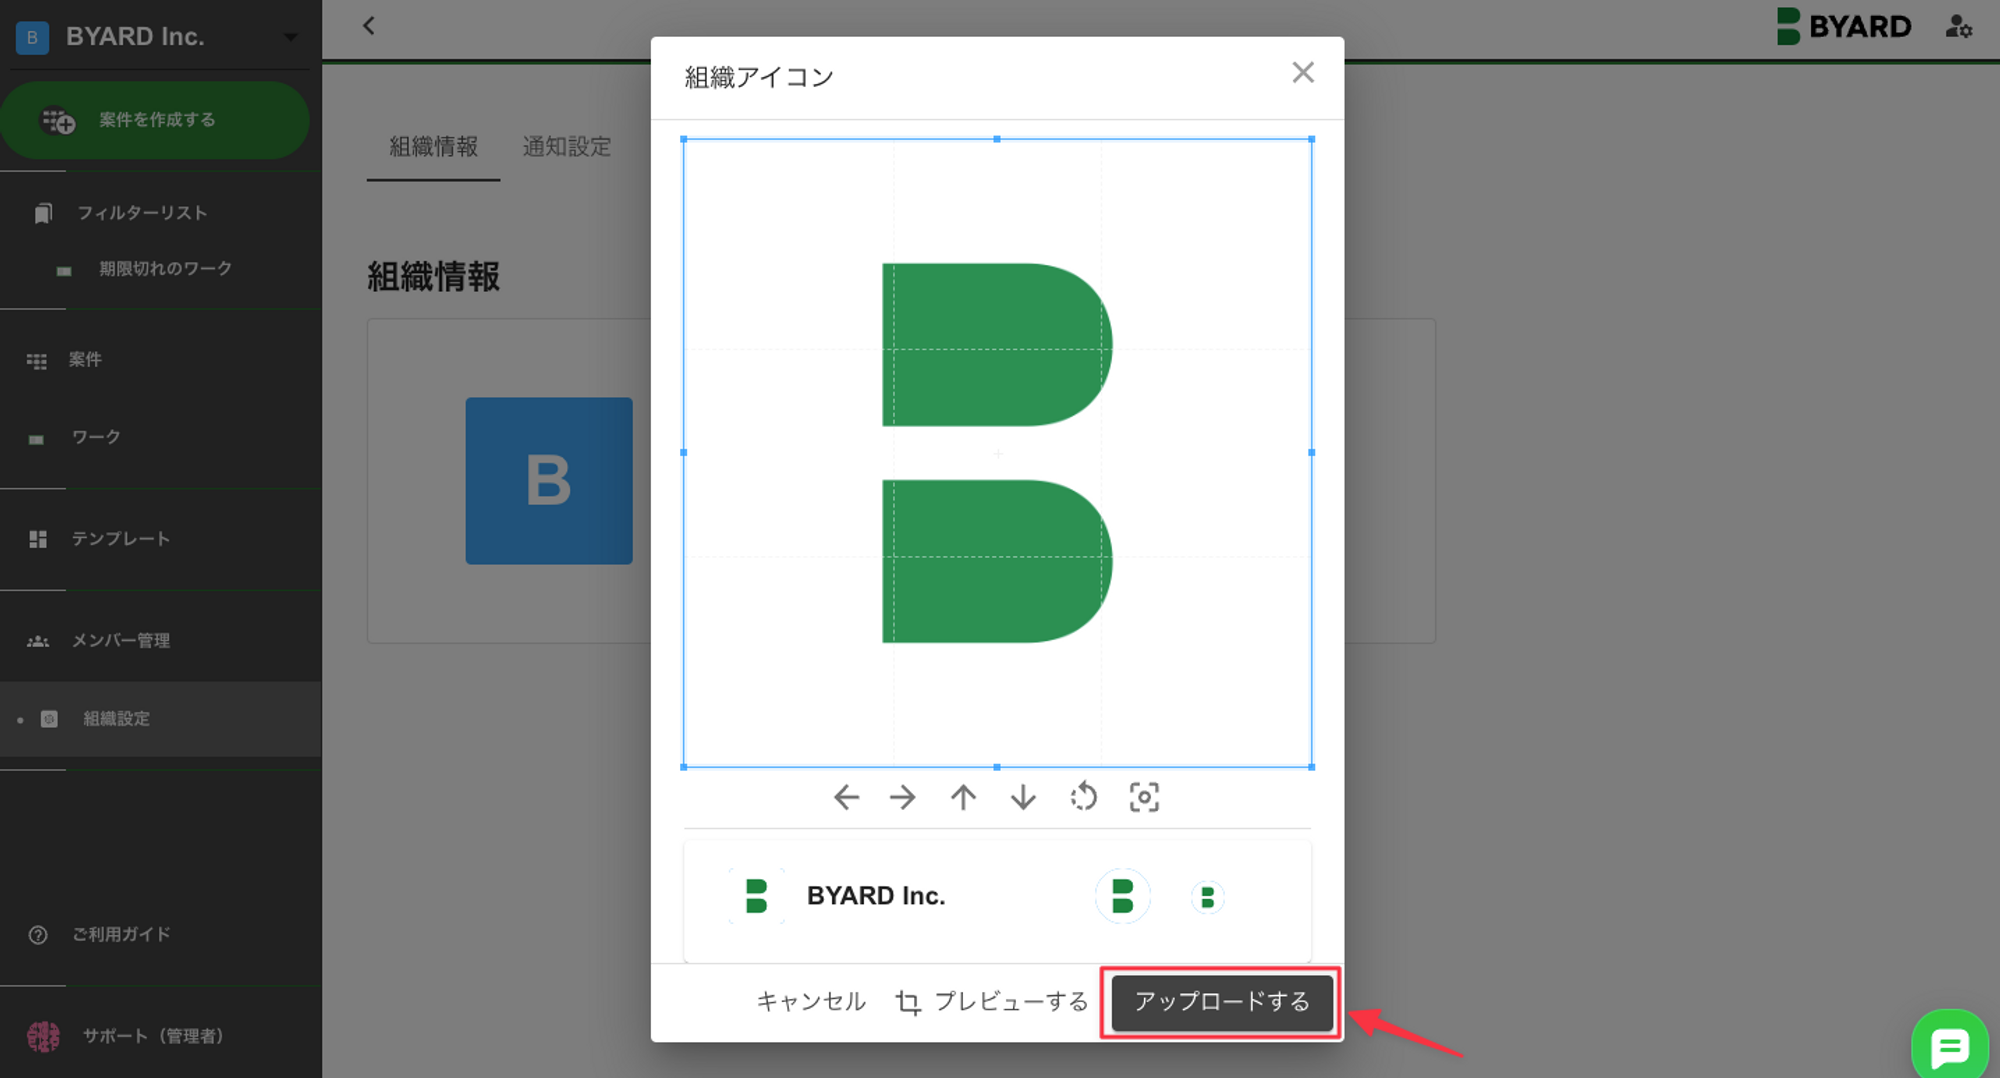Click the サポート avatar icon
2000x1078 pixels.
pyautogui.click(x=43, y=1036)
